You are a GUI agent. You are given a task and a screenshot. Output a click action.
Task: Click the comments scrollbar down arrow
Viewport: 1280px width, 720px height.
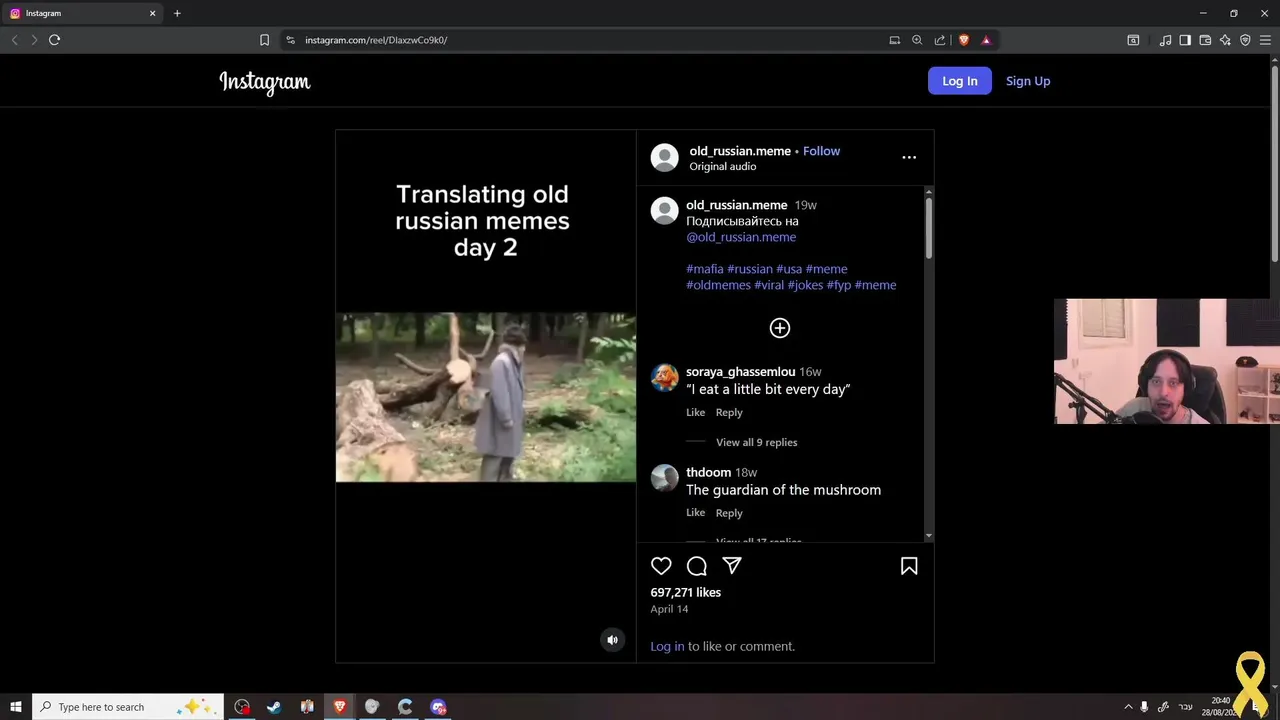(x=929, y=537)
